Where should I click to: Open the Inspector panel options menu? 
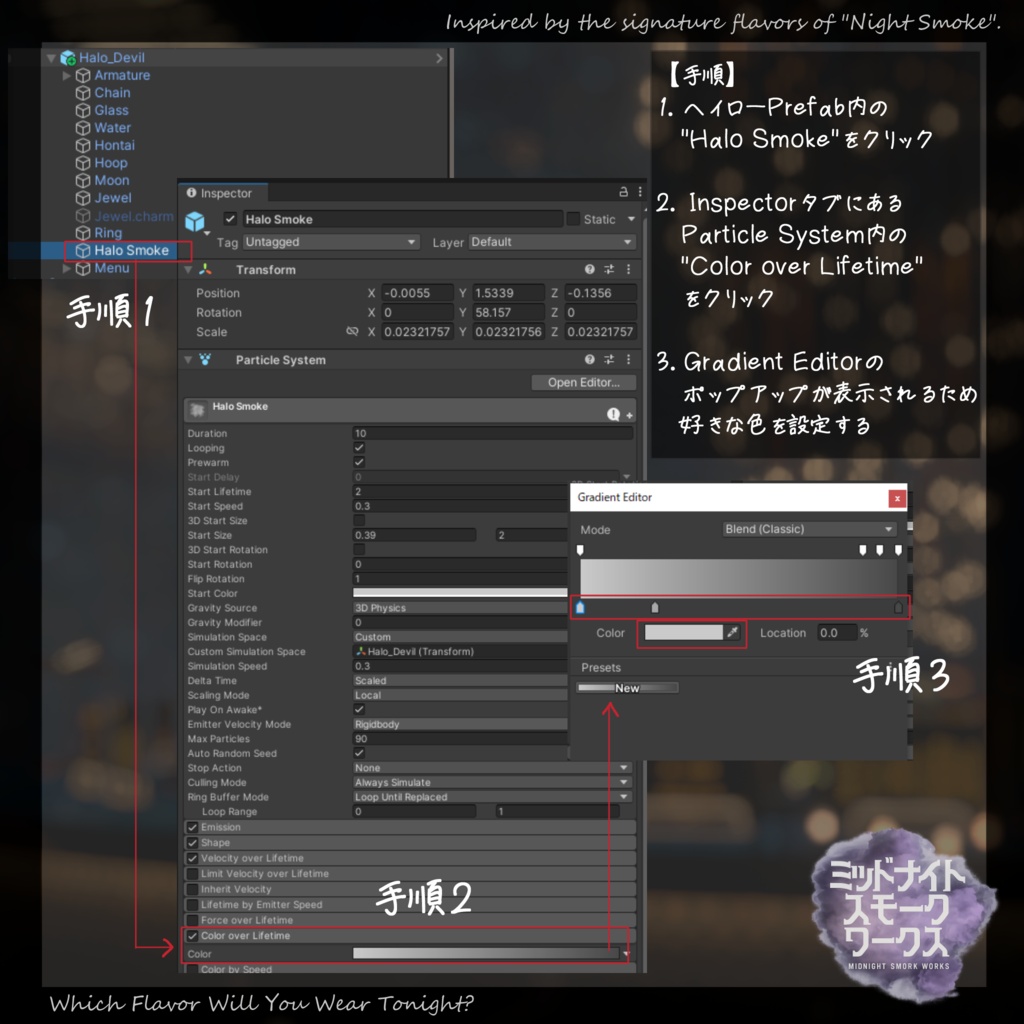tap(640, 192)
